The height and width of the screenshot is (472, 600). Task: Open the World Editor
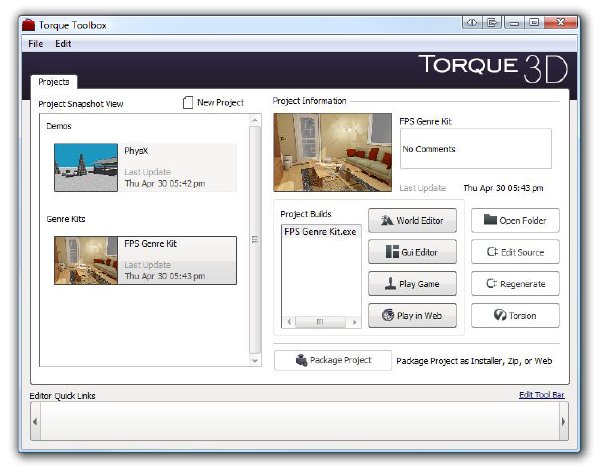click(412, 220)
